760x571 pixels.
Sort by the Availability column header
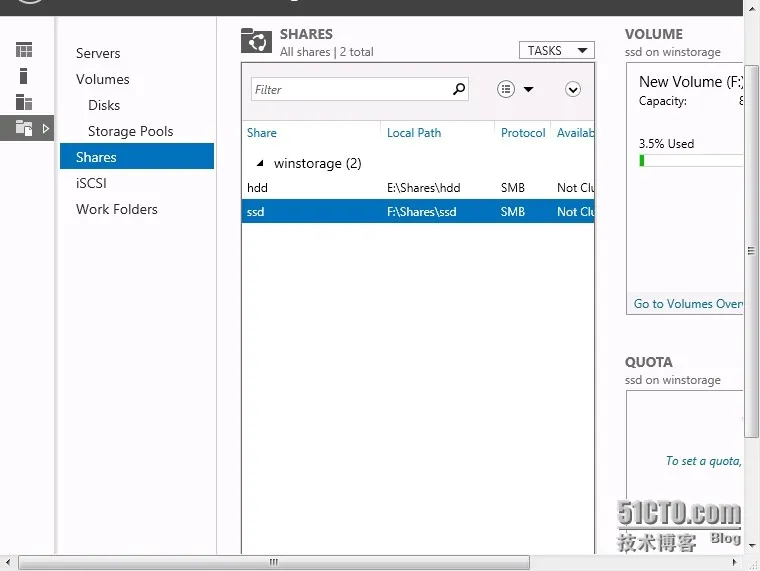pos(575,133)
